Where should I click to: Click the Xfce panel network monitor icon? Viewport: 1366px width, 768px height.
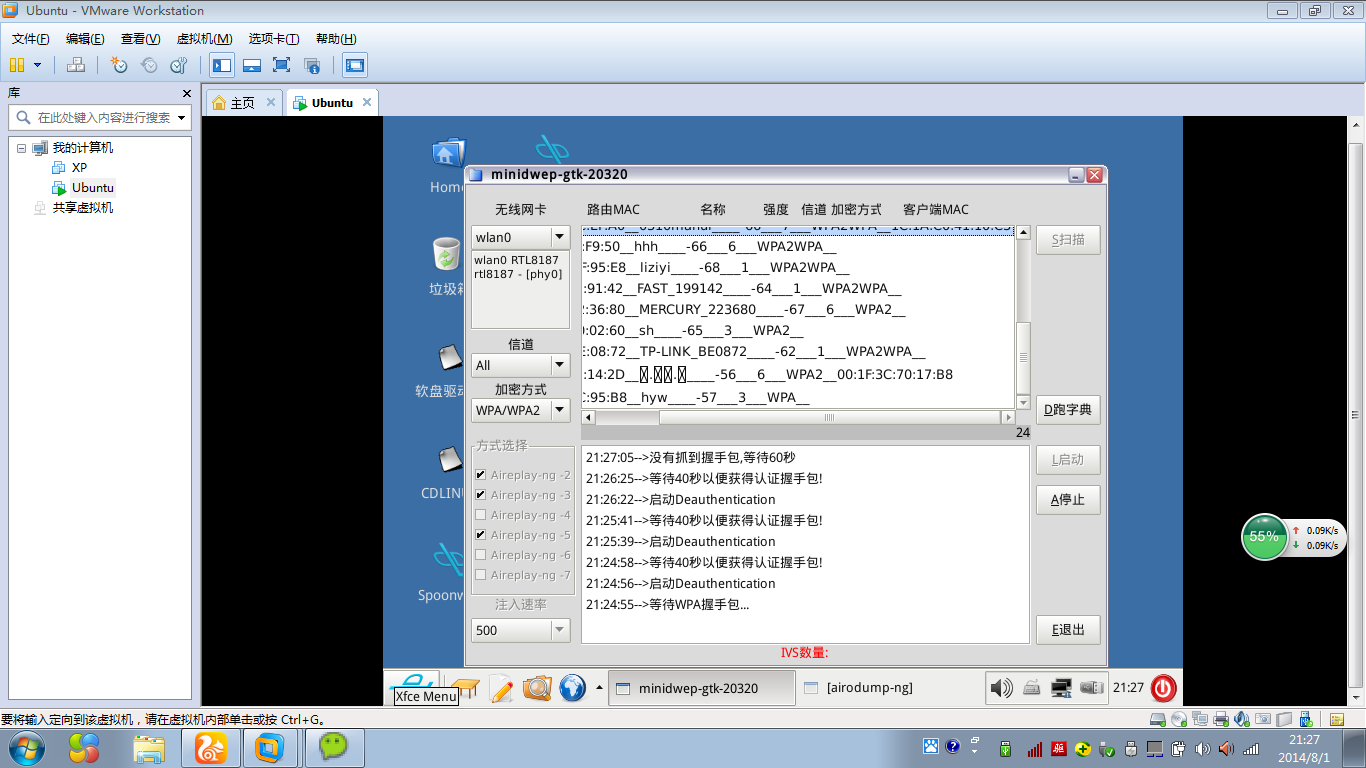pyautogui.click(x=1063, y=688)
